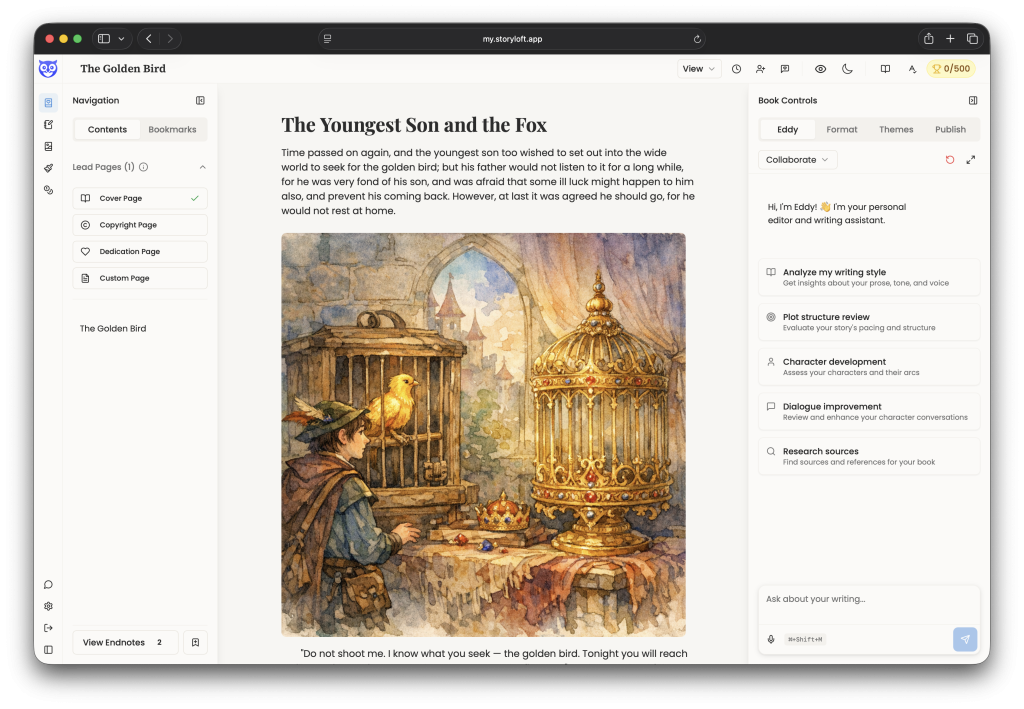Open the image gallery icon in left rail

point(48,146)
